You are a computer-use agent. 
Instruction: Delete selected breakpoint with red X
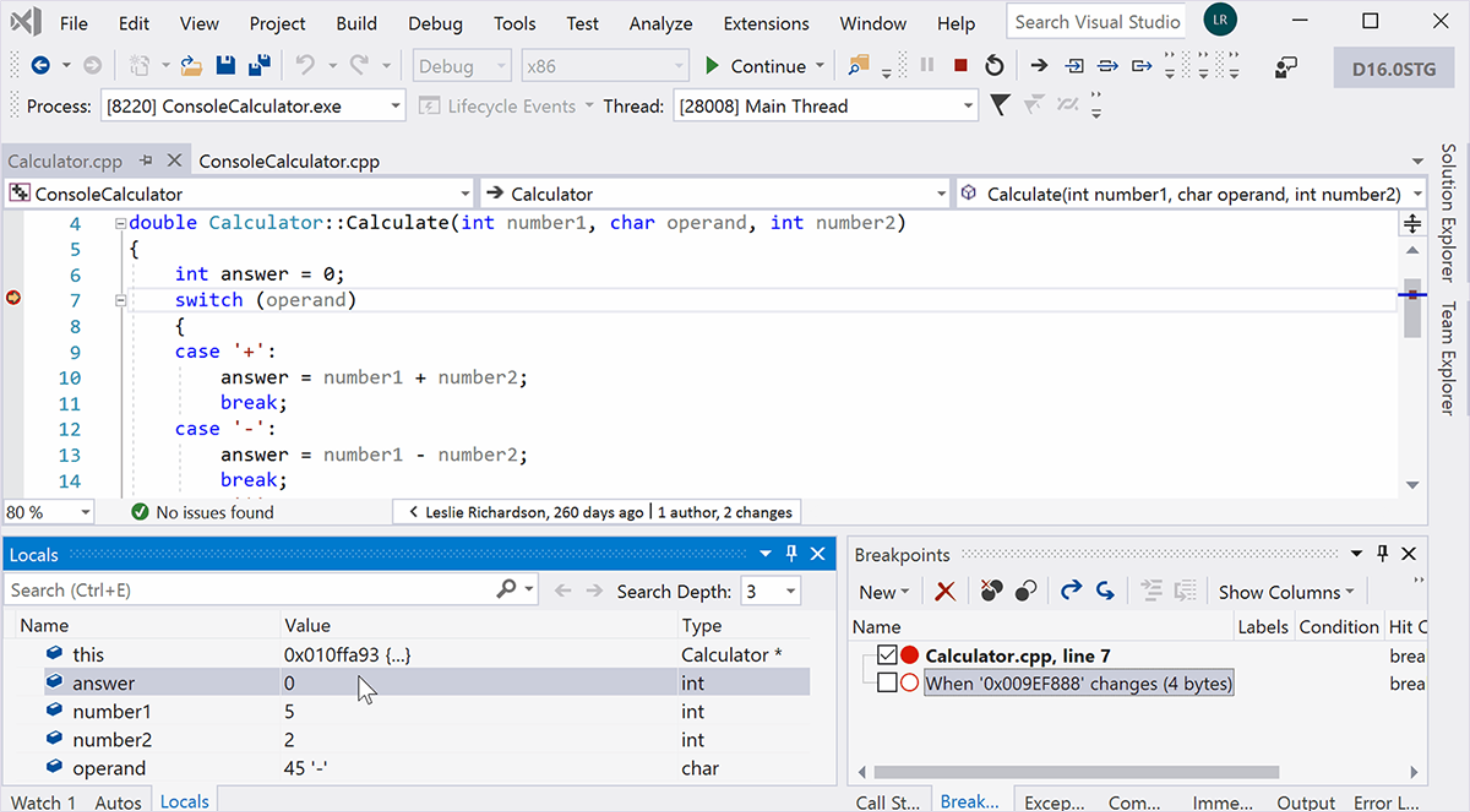pyautogui.click(x=945, y=591)
